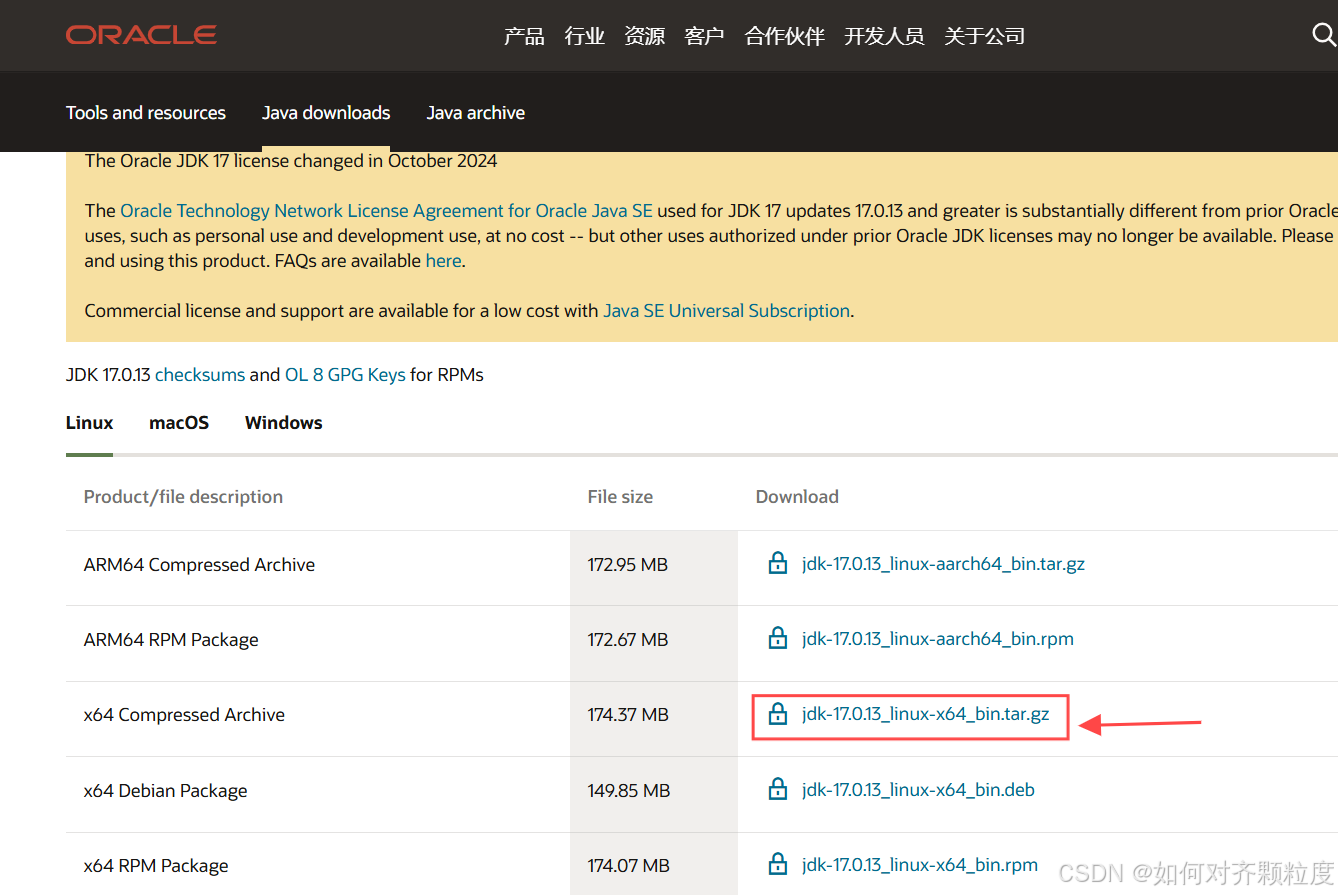This screenshot has height=895, width=1338.
Task: Open the 产品 menu
Action: [524, 36]
